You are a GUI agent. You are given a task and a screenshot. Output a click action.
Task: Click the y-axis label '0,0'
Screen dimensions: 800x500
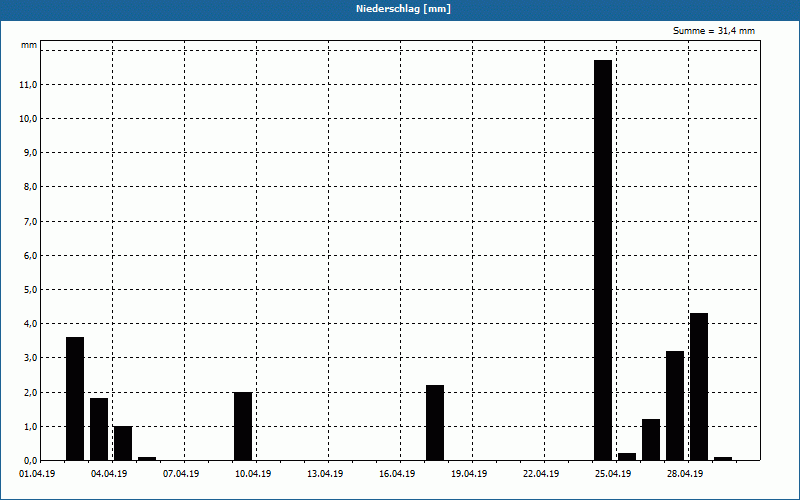[x=30, y=461]
